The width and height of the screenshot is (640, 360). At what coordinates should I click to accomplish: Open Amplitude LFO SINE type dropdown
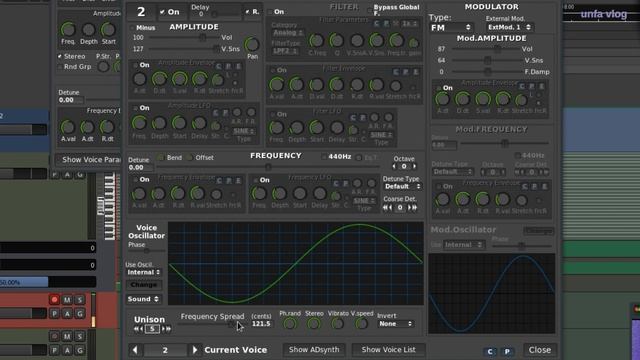[x=244, y=131]
